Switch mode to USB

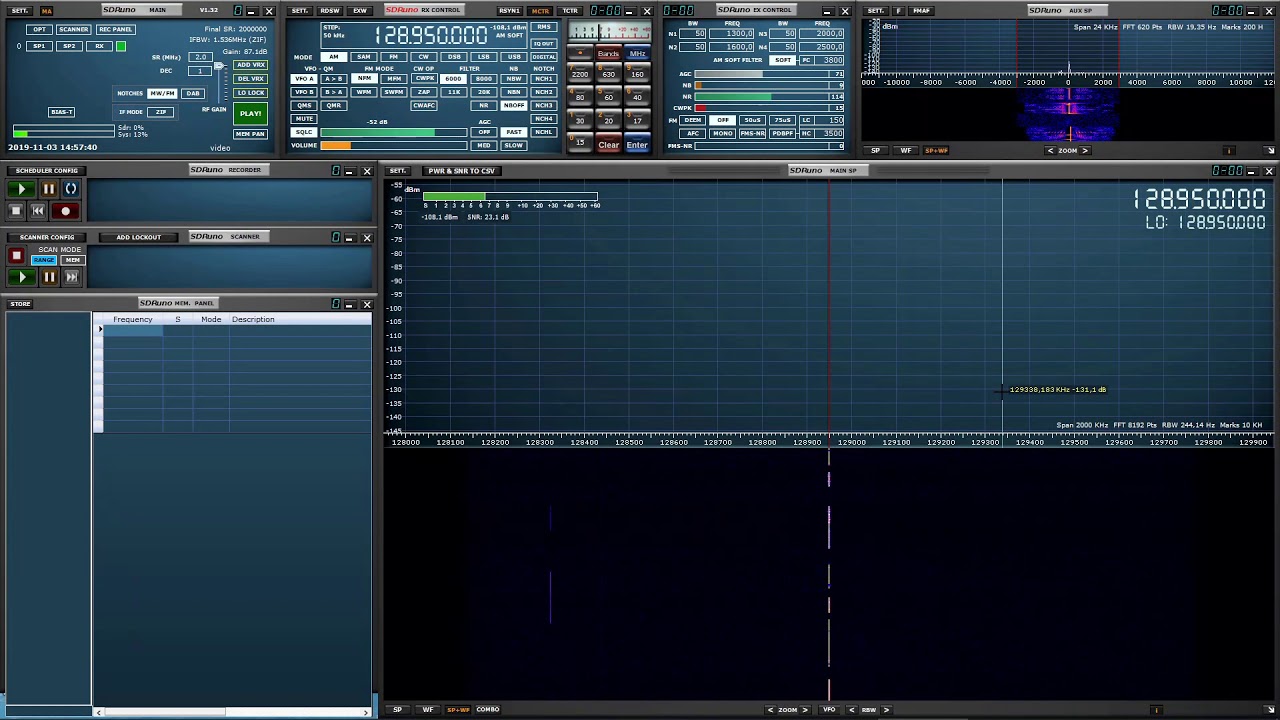coord(513,57)
